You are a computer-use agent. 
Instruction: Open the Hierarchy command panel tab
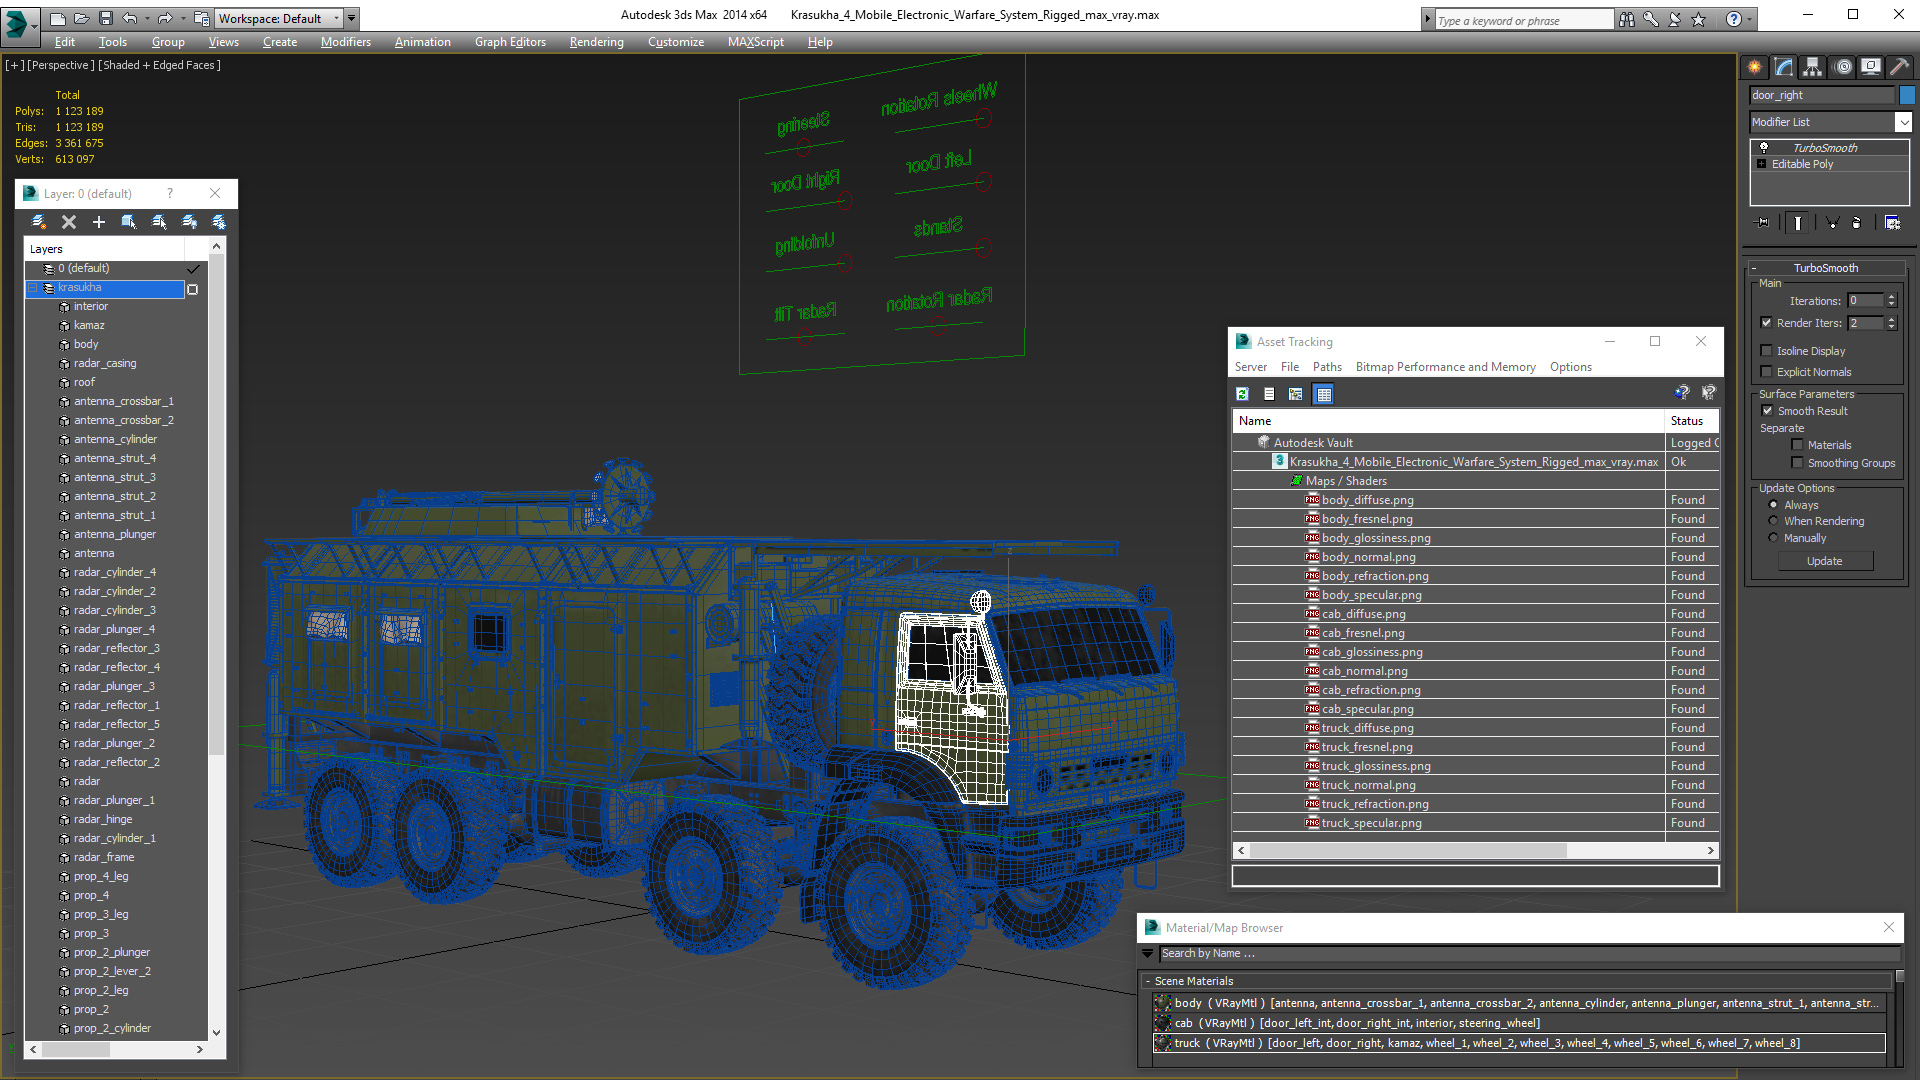point(1812,67)
